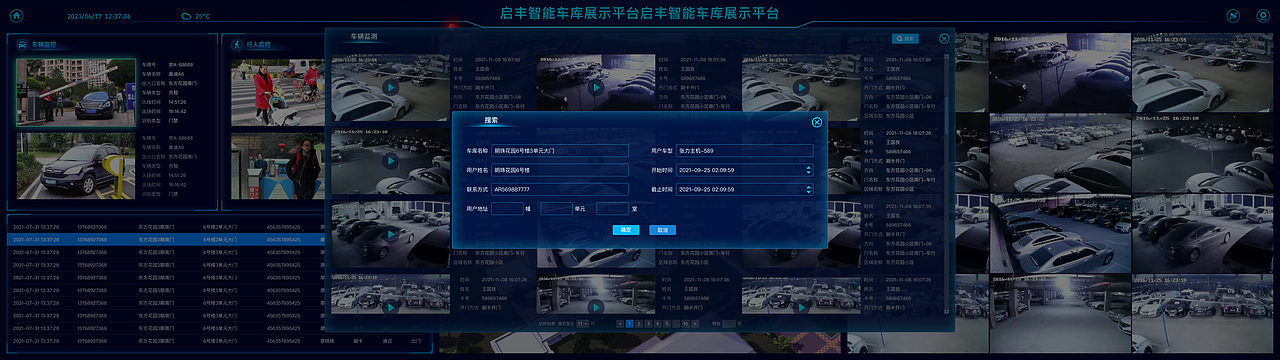The height and width of the screenshot is (360, 1280).
Task: Go to the home icon
Action: pos(16,16)
